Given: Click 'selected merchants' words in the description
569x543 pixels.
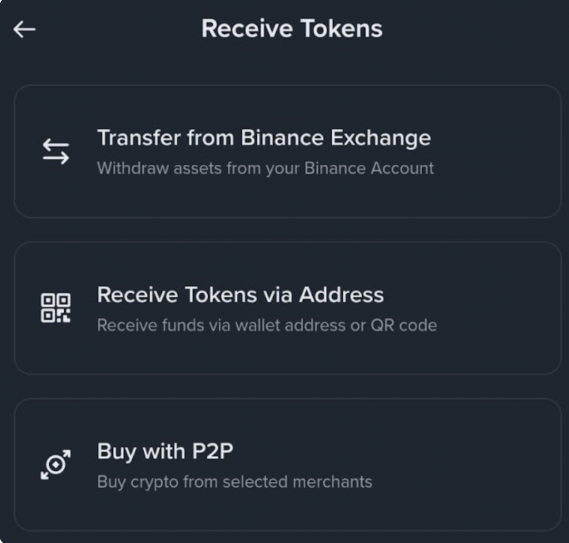Looking at the screenshot, I should click(297, 482).
